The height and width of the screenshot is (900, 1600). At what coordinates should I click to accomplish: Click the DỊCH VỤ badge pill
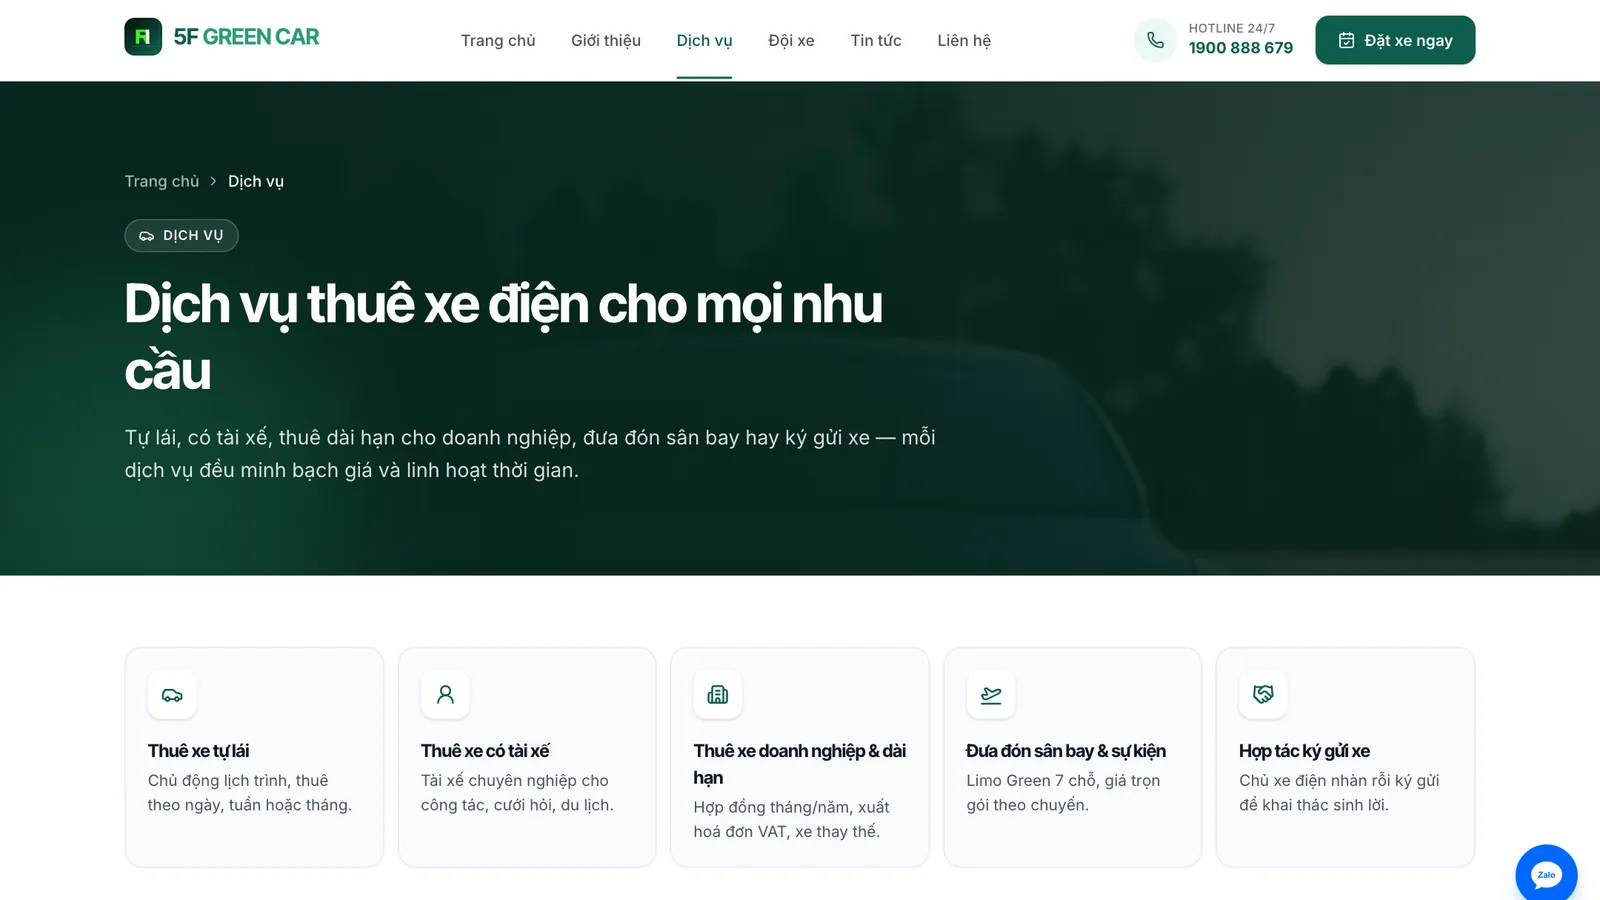pyautogui.click(x=181, y=235)
